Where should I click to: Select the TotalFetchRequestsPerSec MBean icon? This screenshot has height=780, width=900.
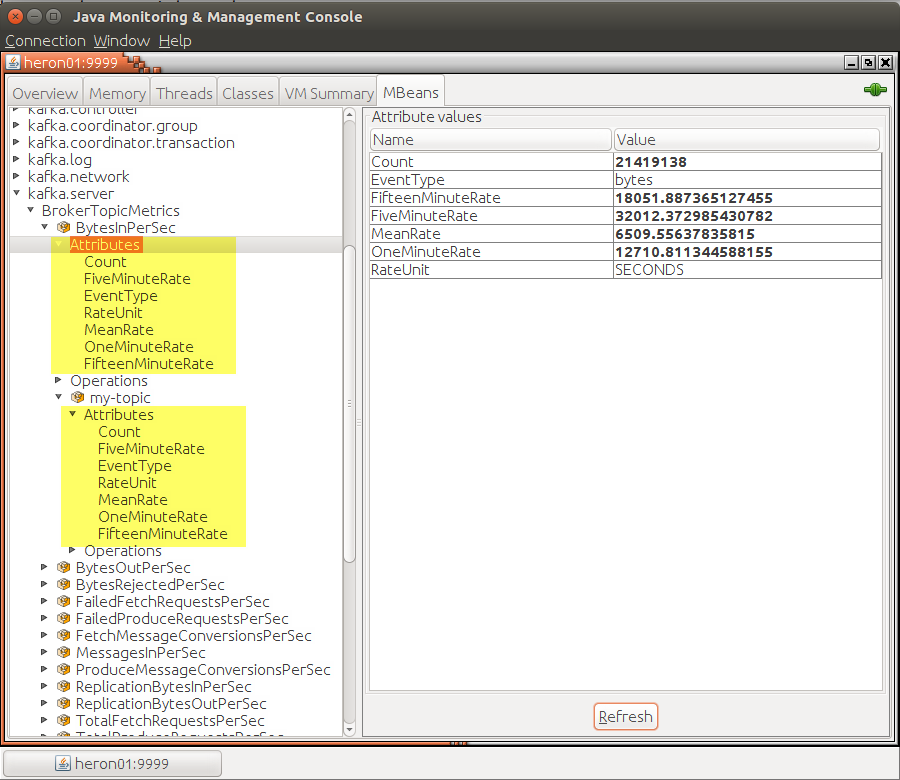tap(63, 720)
